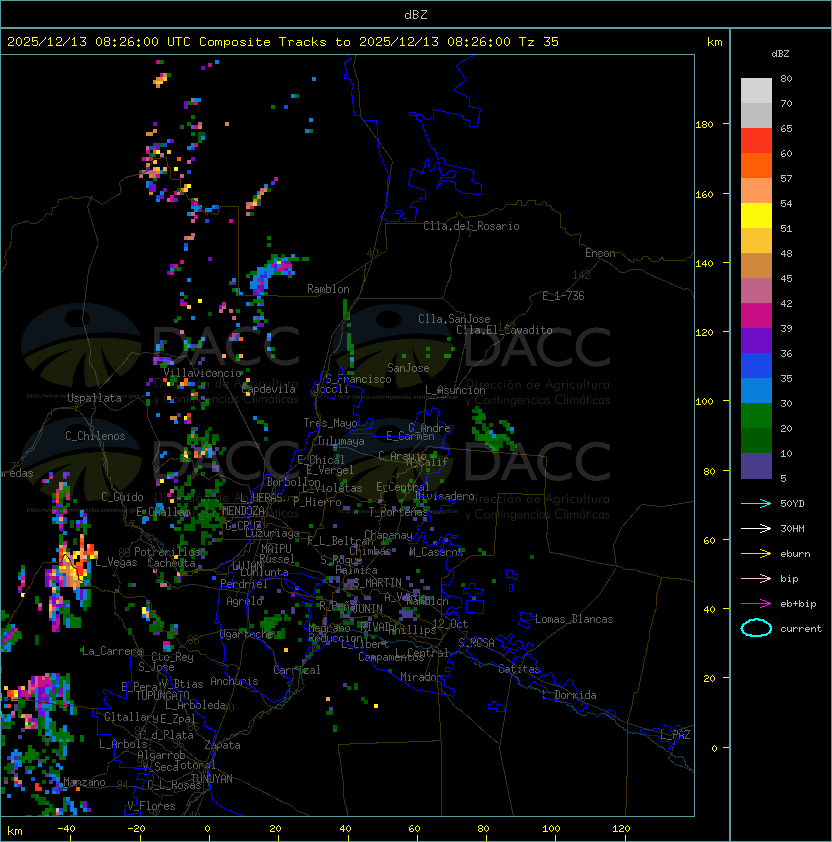Select the purple 39 dBZ legend swatch

tap(756, 340)
